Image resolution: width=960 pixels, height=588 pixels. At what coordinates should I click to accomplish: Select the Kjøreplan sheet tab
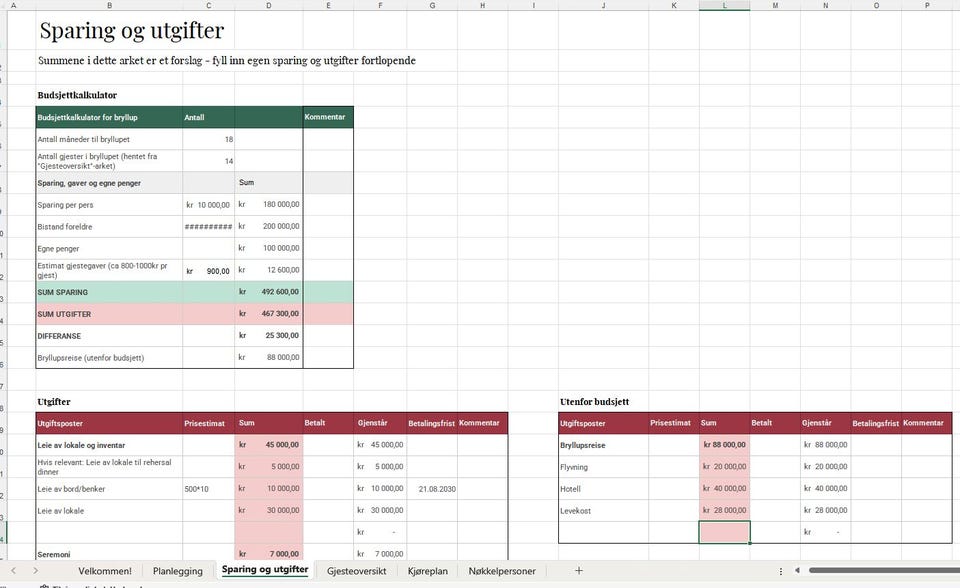pyautogui.click(x=427, y=571)
